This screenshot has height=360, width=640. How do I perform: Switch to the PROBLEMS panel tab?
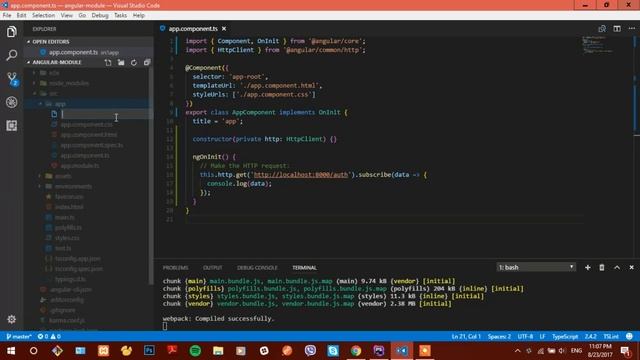tap(176, 268)
